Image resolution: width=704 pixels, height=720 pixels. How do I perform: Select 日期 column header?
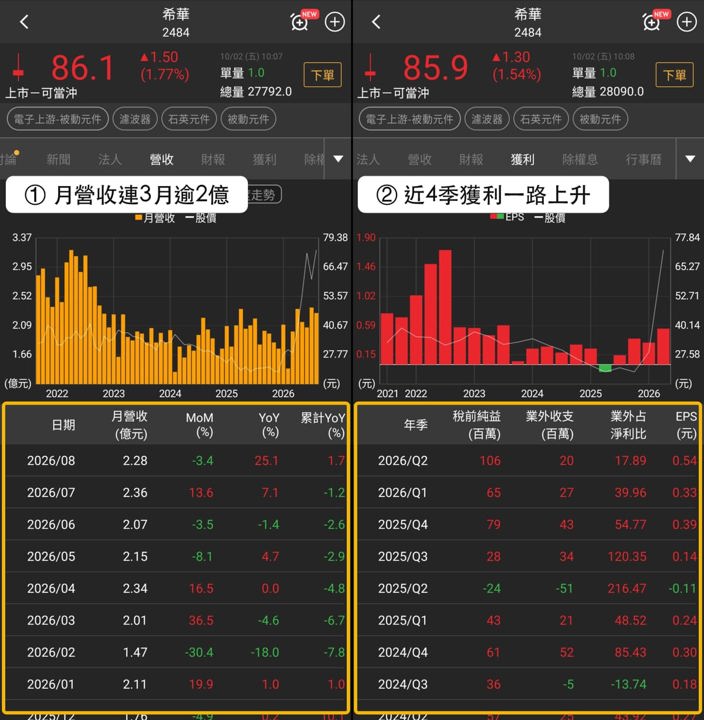63,425
